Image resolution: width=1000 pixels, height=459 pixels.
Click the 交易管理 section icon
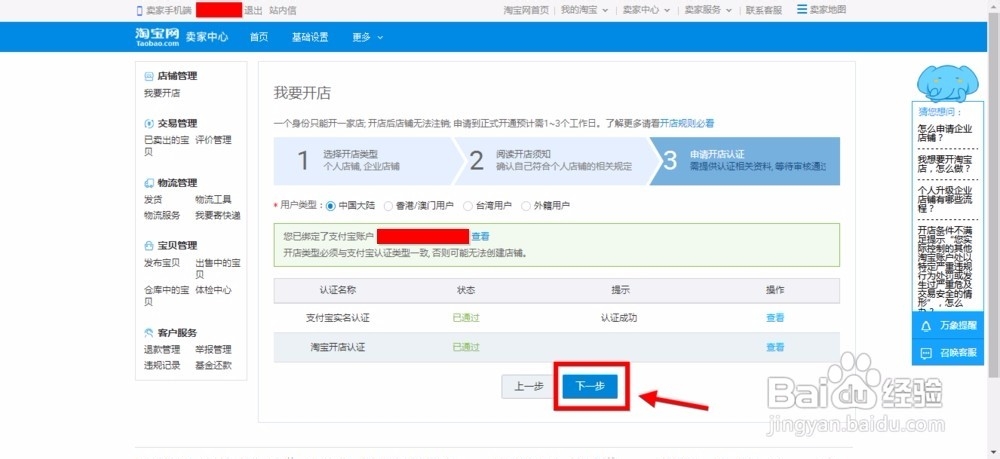click(x=149, y=124)
